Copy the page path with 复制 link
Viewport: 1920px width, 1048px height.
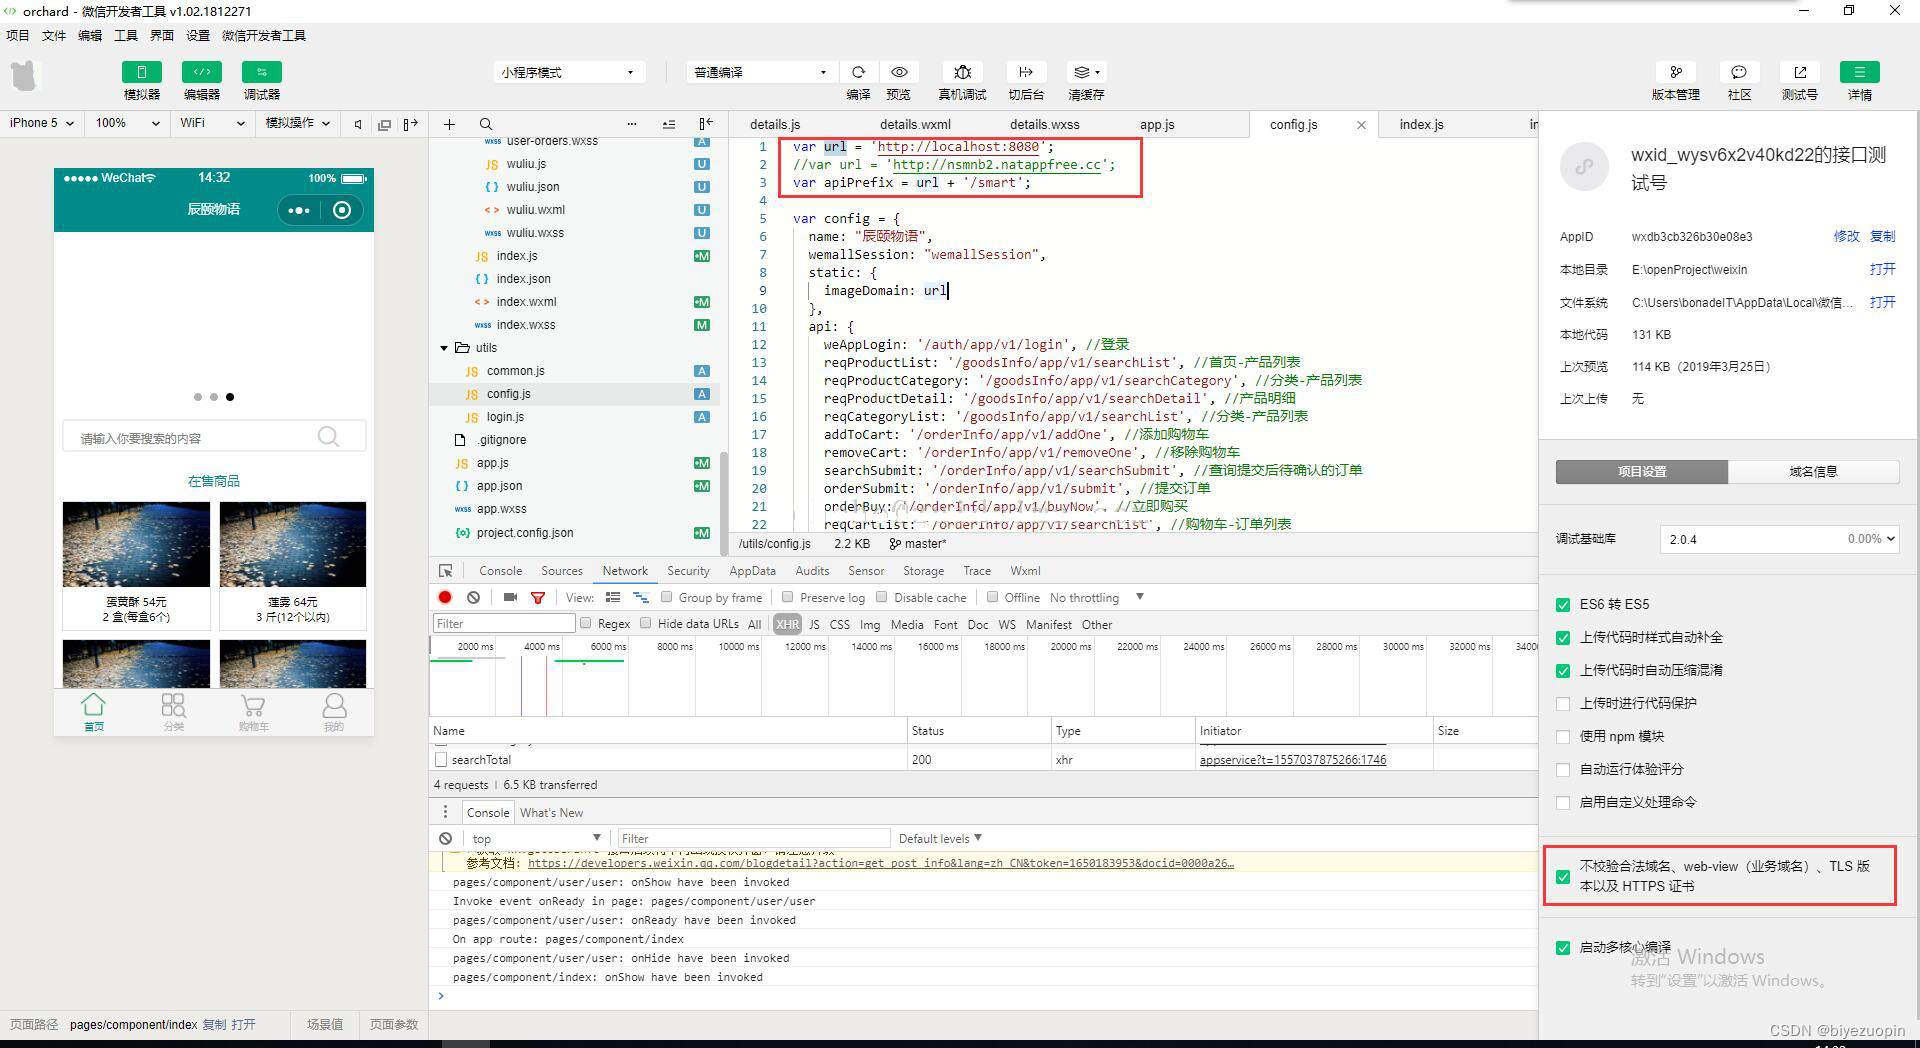coord(214,1024)
